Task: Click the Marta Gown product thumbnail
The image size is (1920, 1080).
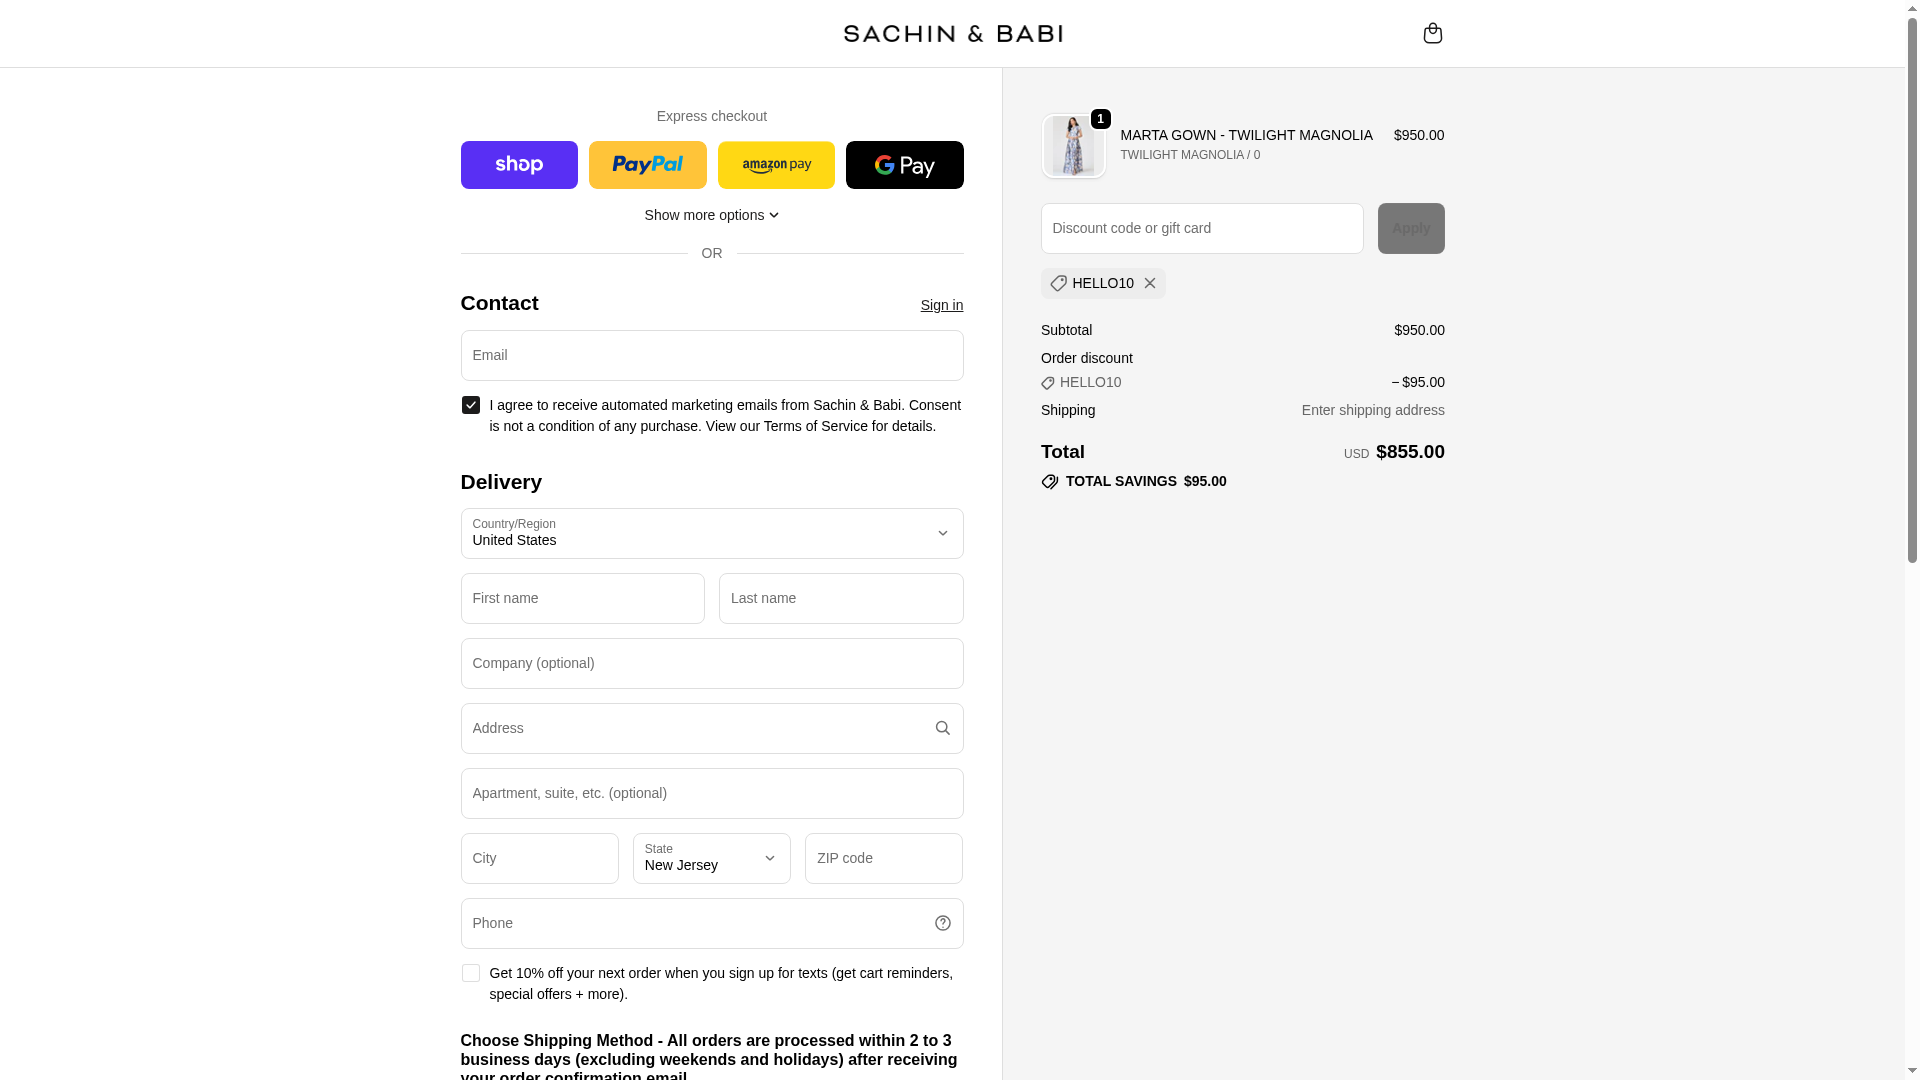Action: [1073, 146]
